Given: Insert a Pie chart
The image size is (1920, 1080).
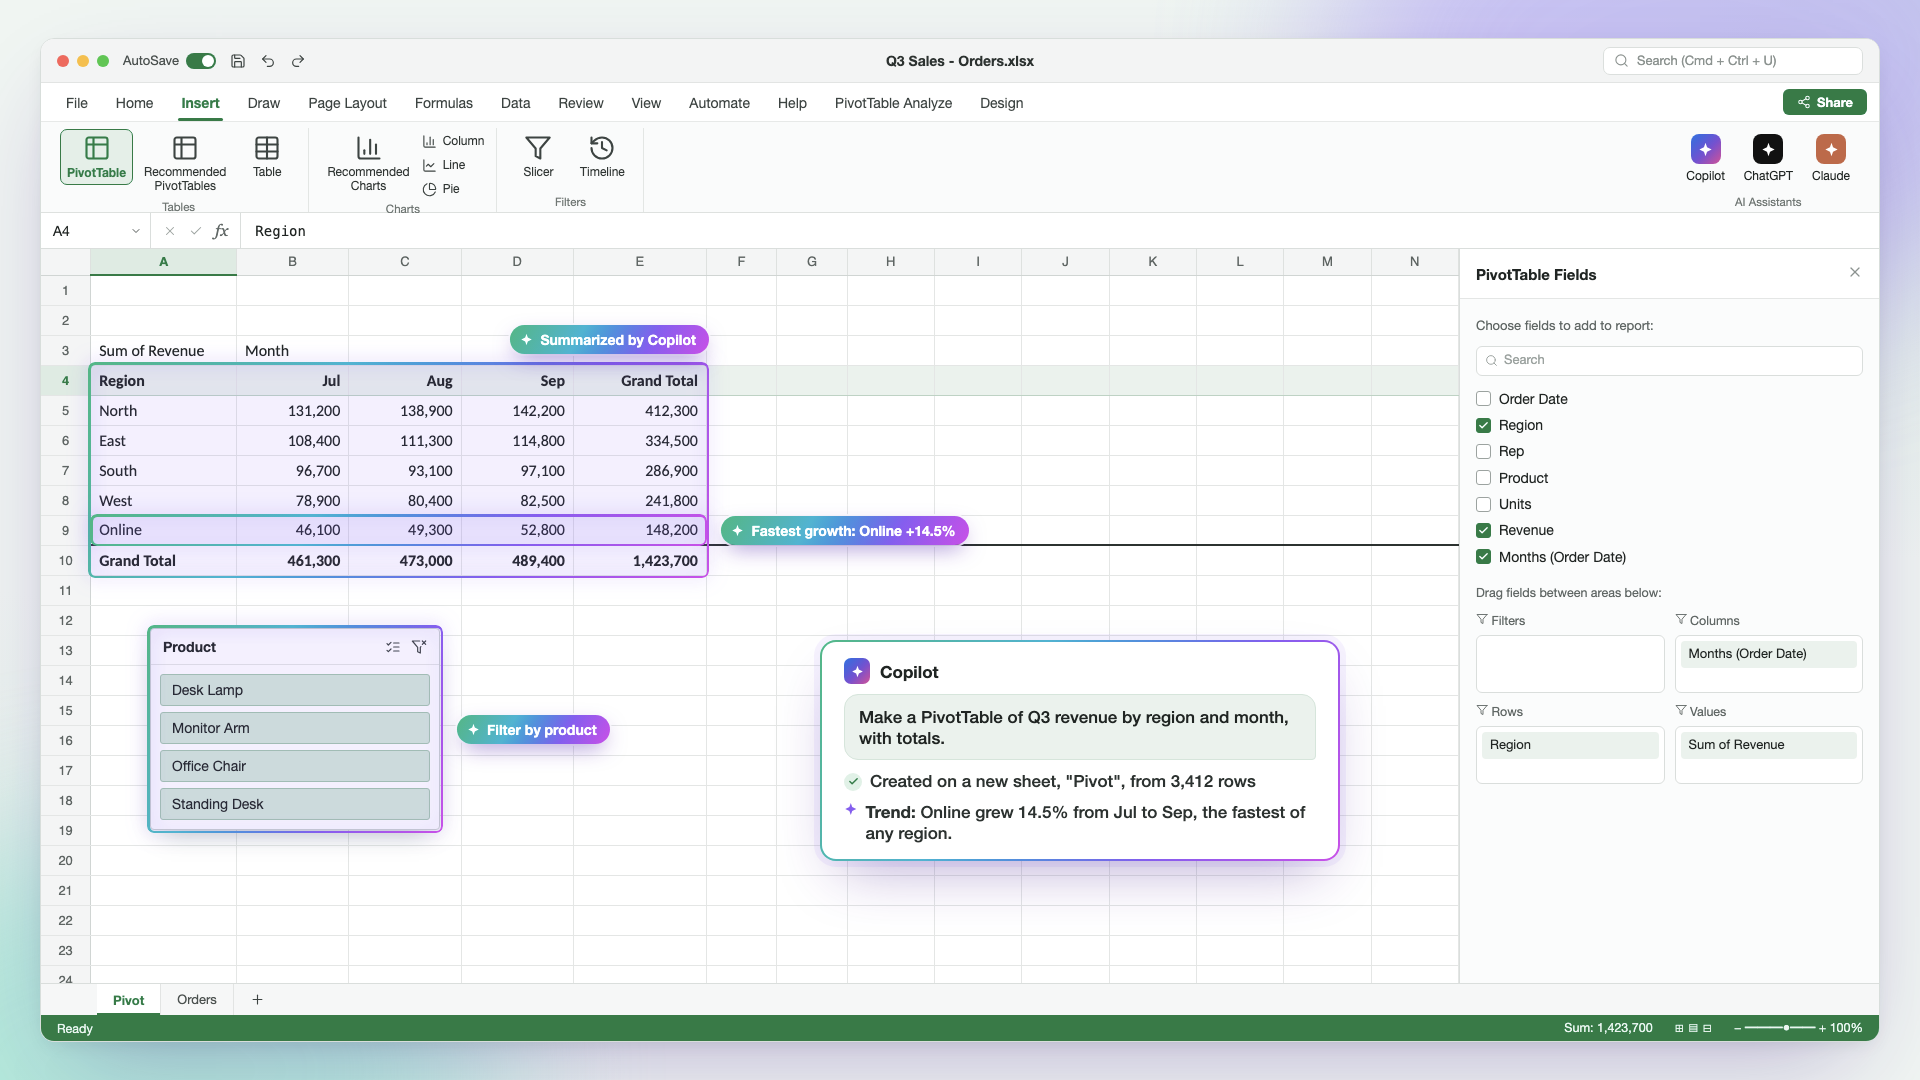Looking at the screenshot, I should [x=441, y=189].
